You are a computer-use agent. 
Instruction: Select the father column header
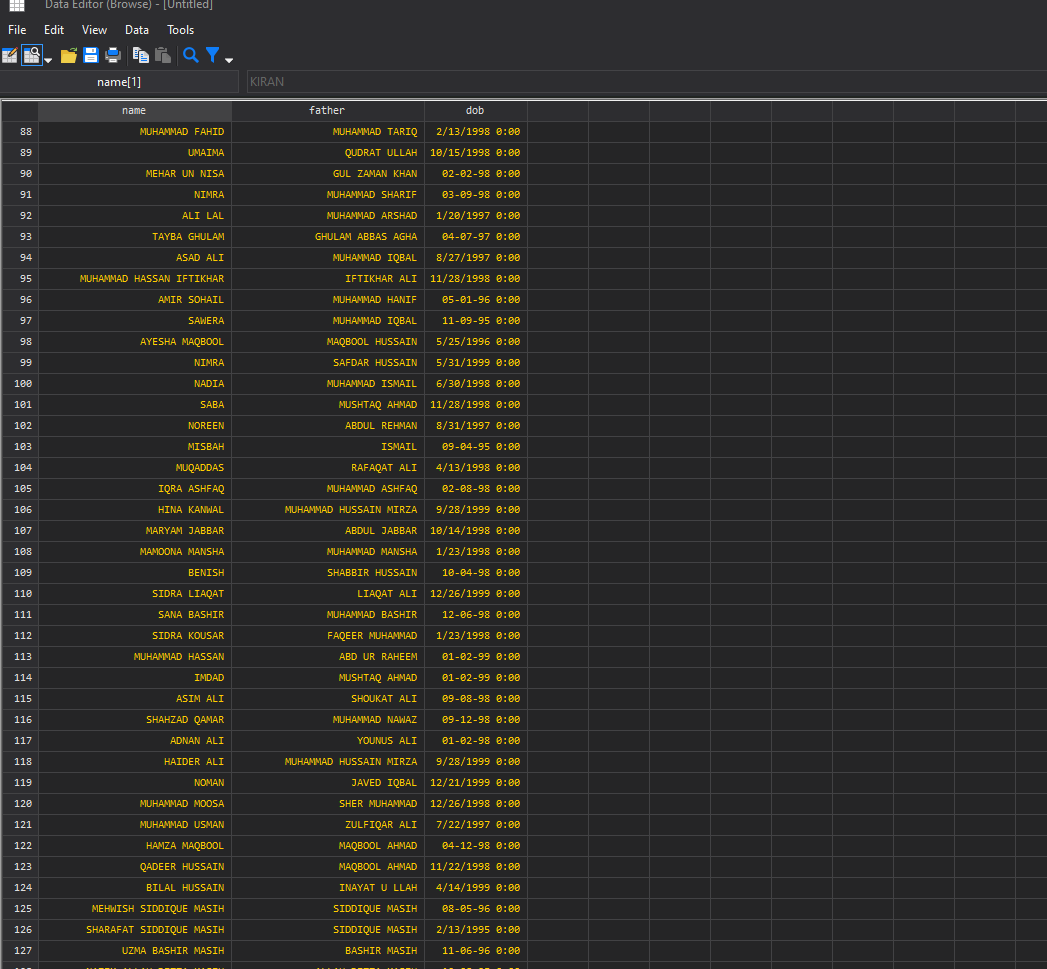327,111
